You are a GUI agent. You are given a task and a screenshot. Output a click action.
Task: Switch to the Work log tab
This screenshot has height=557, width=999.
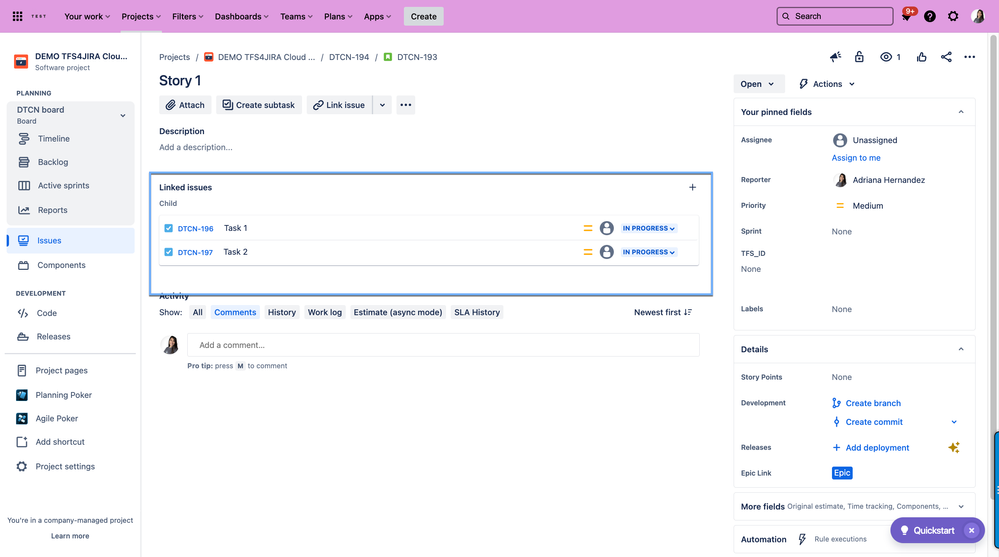coord(325,312)
